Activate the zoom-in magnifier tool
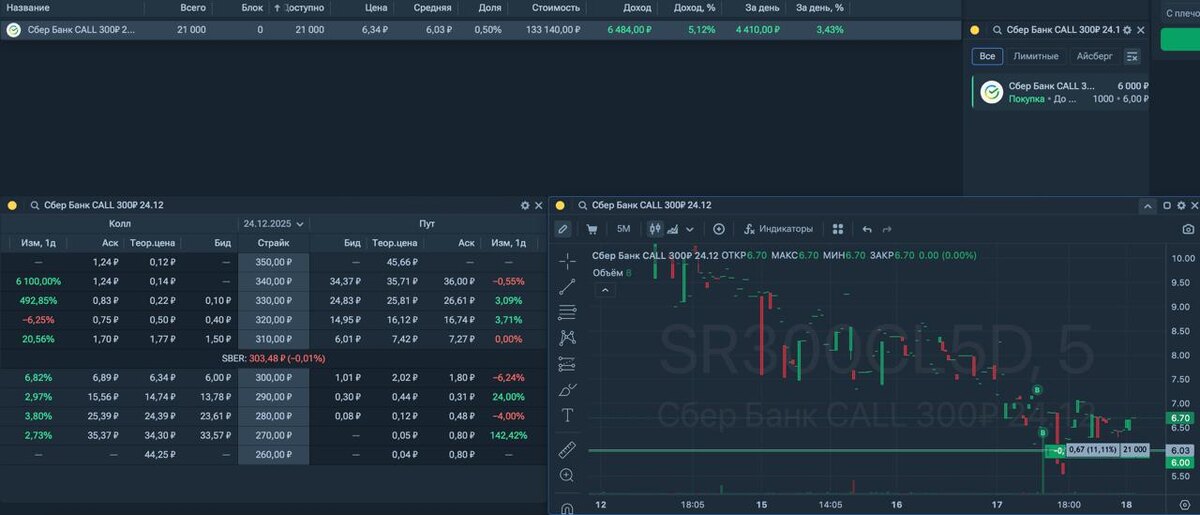This screenshot has width=1200, height=515. 567,475
